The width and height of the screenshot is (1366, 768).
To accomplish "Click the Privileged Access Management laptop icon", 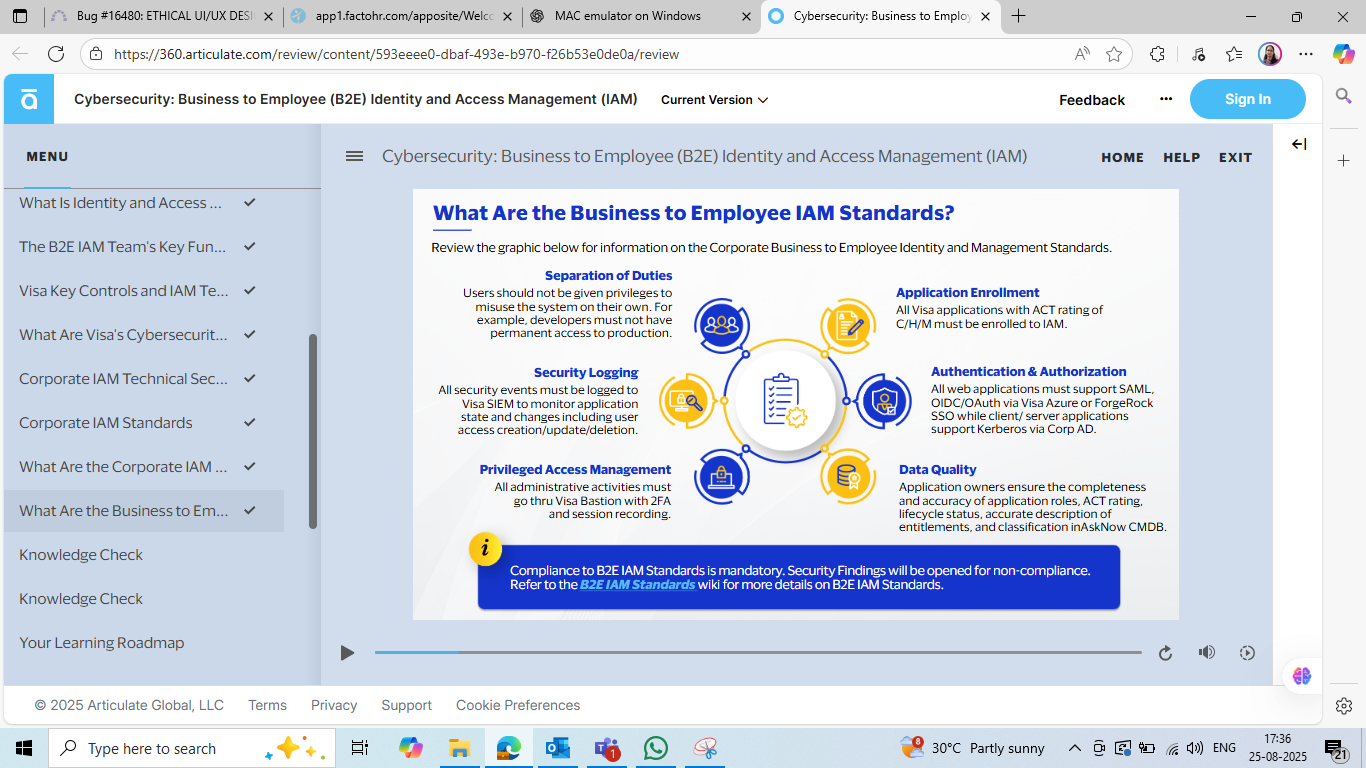I will point(722,478).
